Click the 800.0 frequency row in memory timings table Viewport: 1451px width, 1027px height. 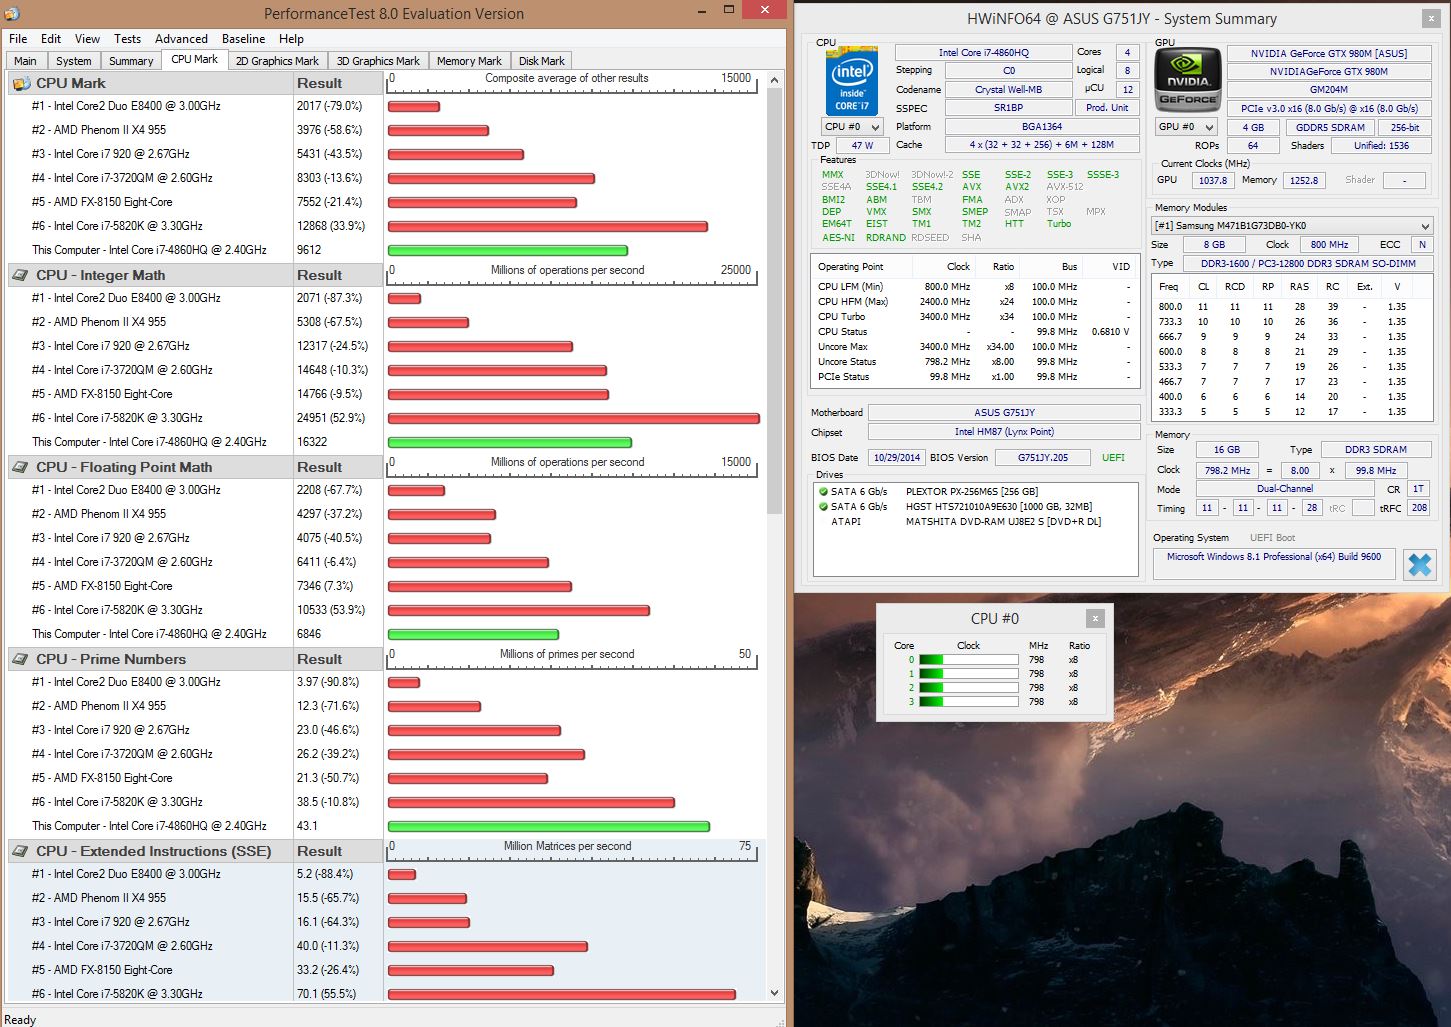coord(1293,307)
